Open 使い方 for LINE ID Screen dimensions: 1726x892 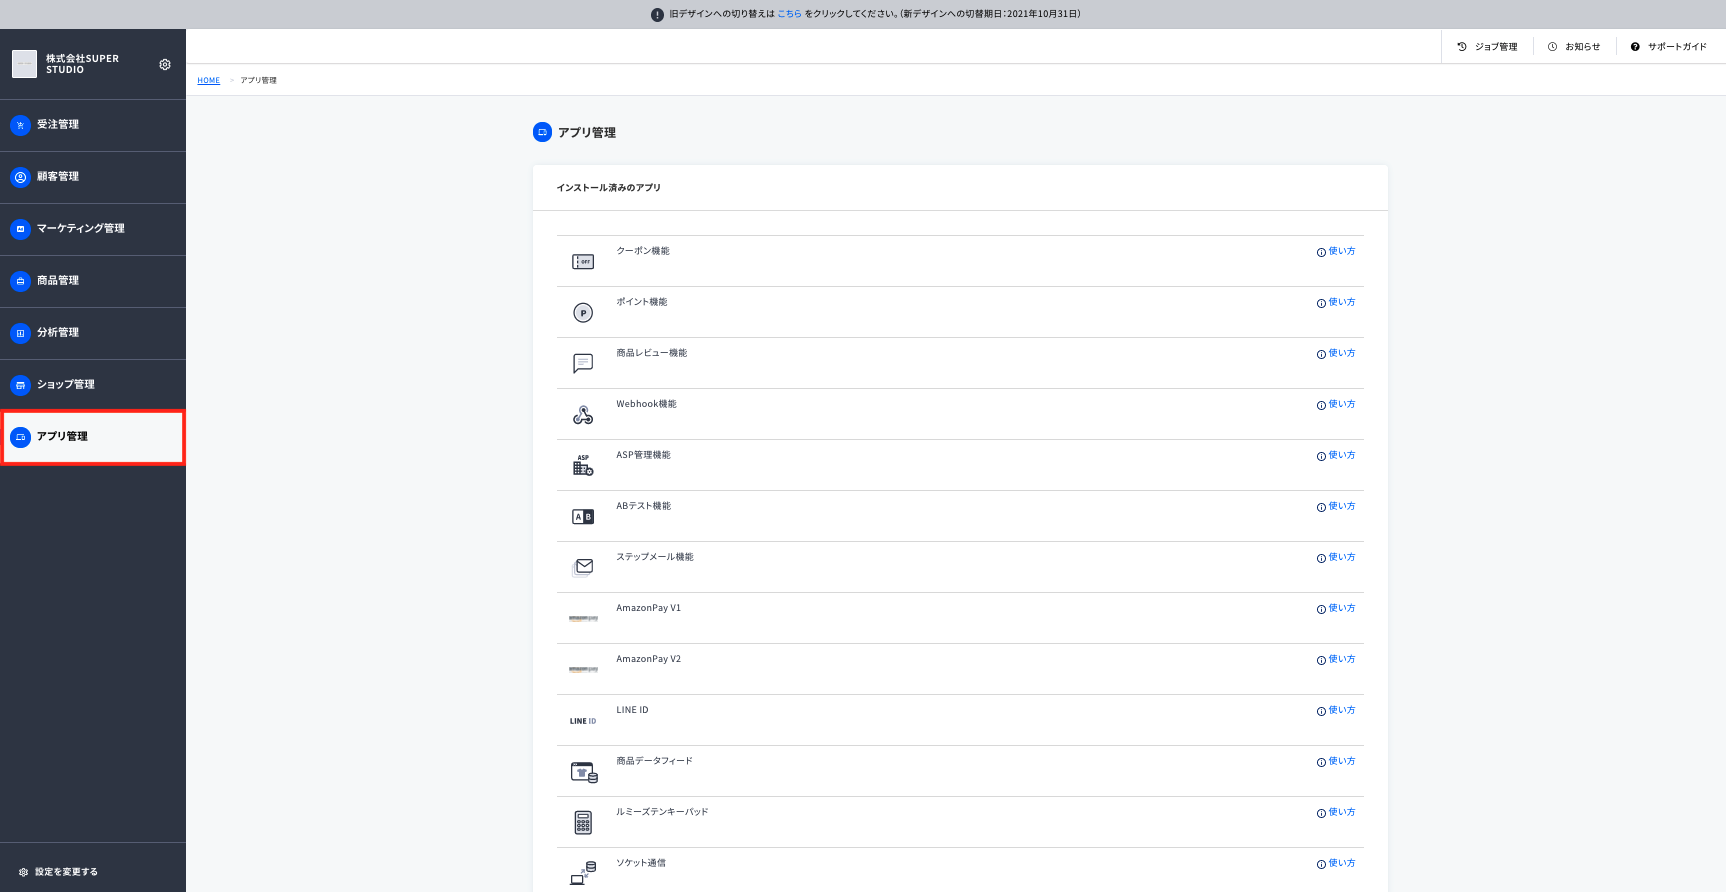pyautogui.click(x=1336, y=711)
